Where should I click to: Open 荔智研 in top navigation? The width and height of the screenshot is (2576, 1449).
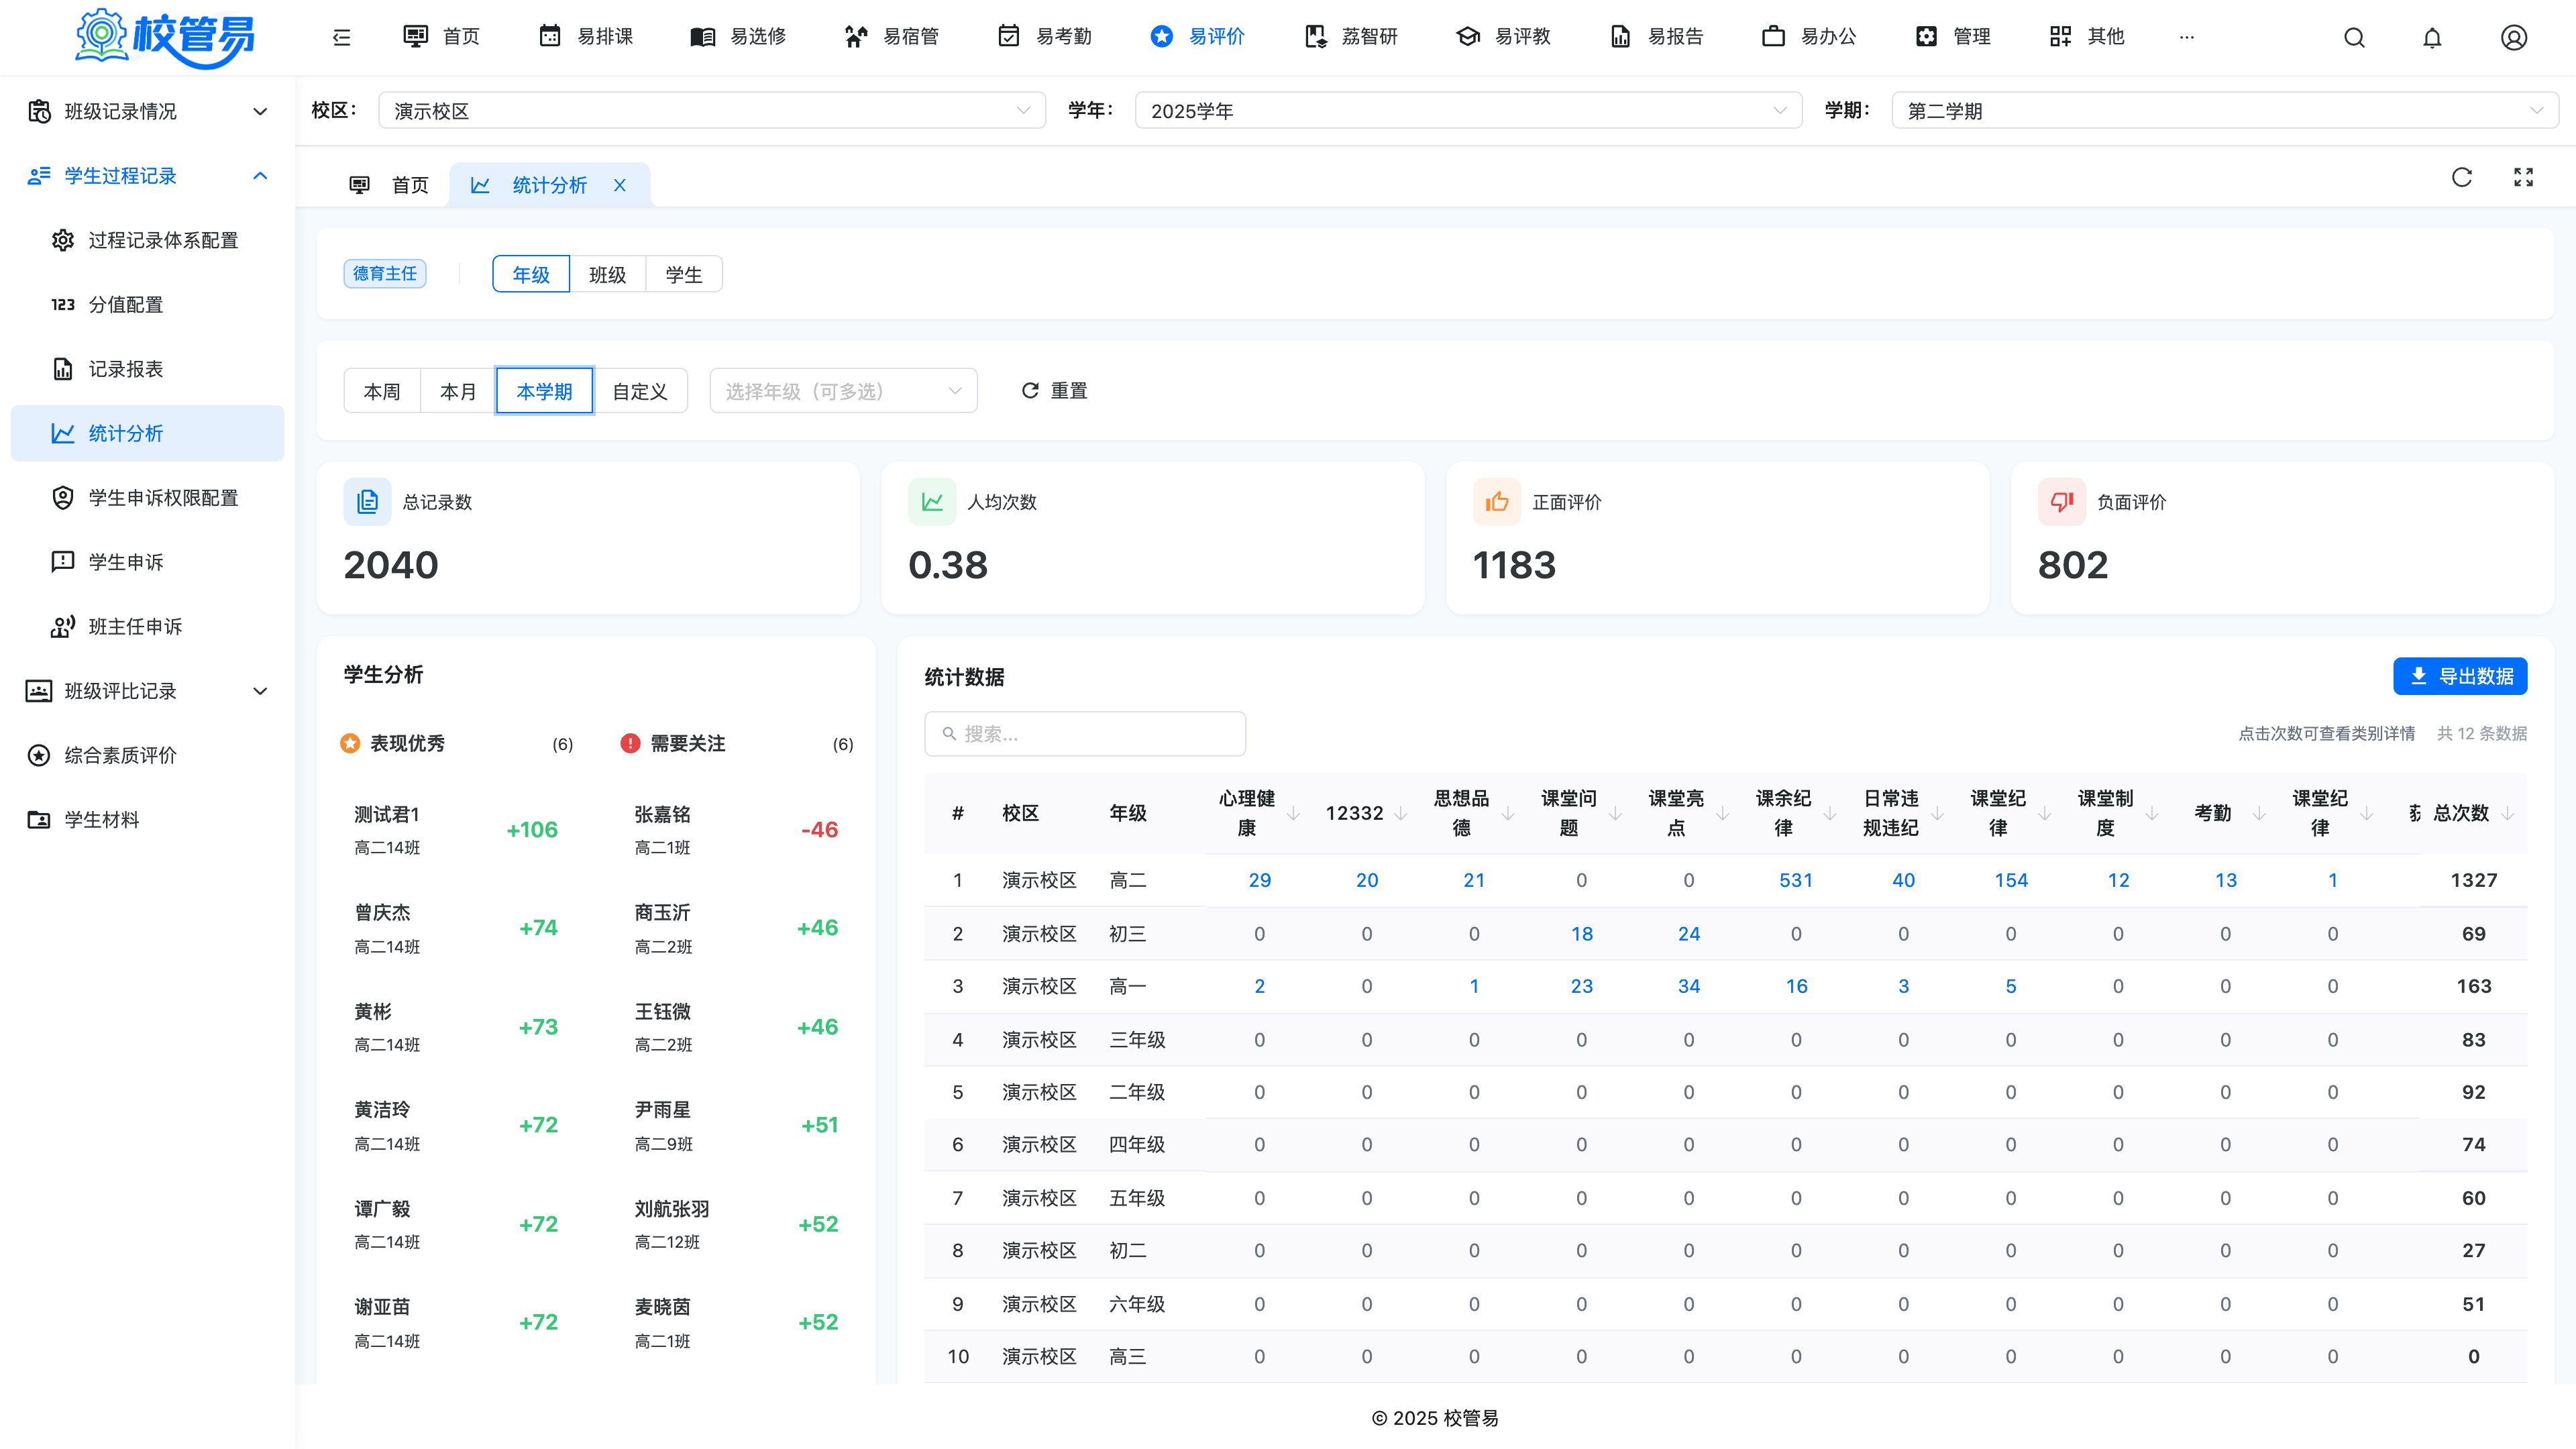coord(1351,37)
